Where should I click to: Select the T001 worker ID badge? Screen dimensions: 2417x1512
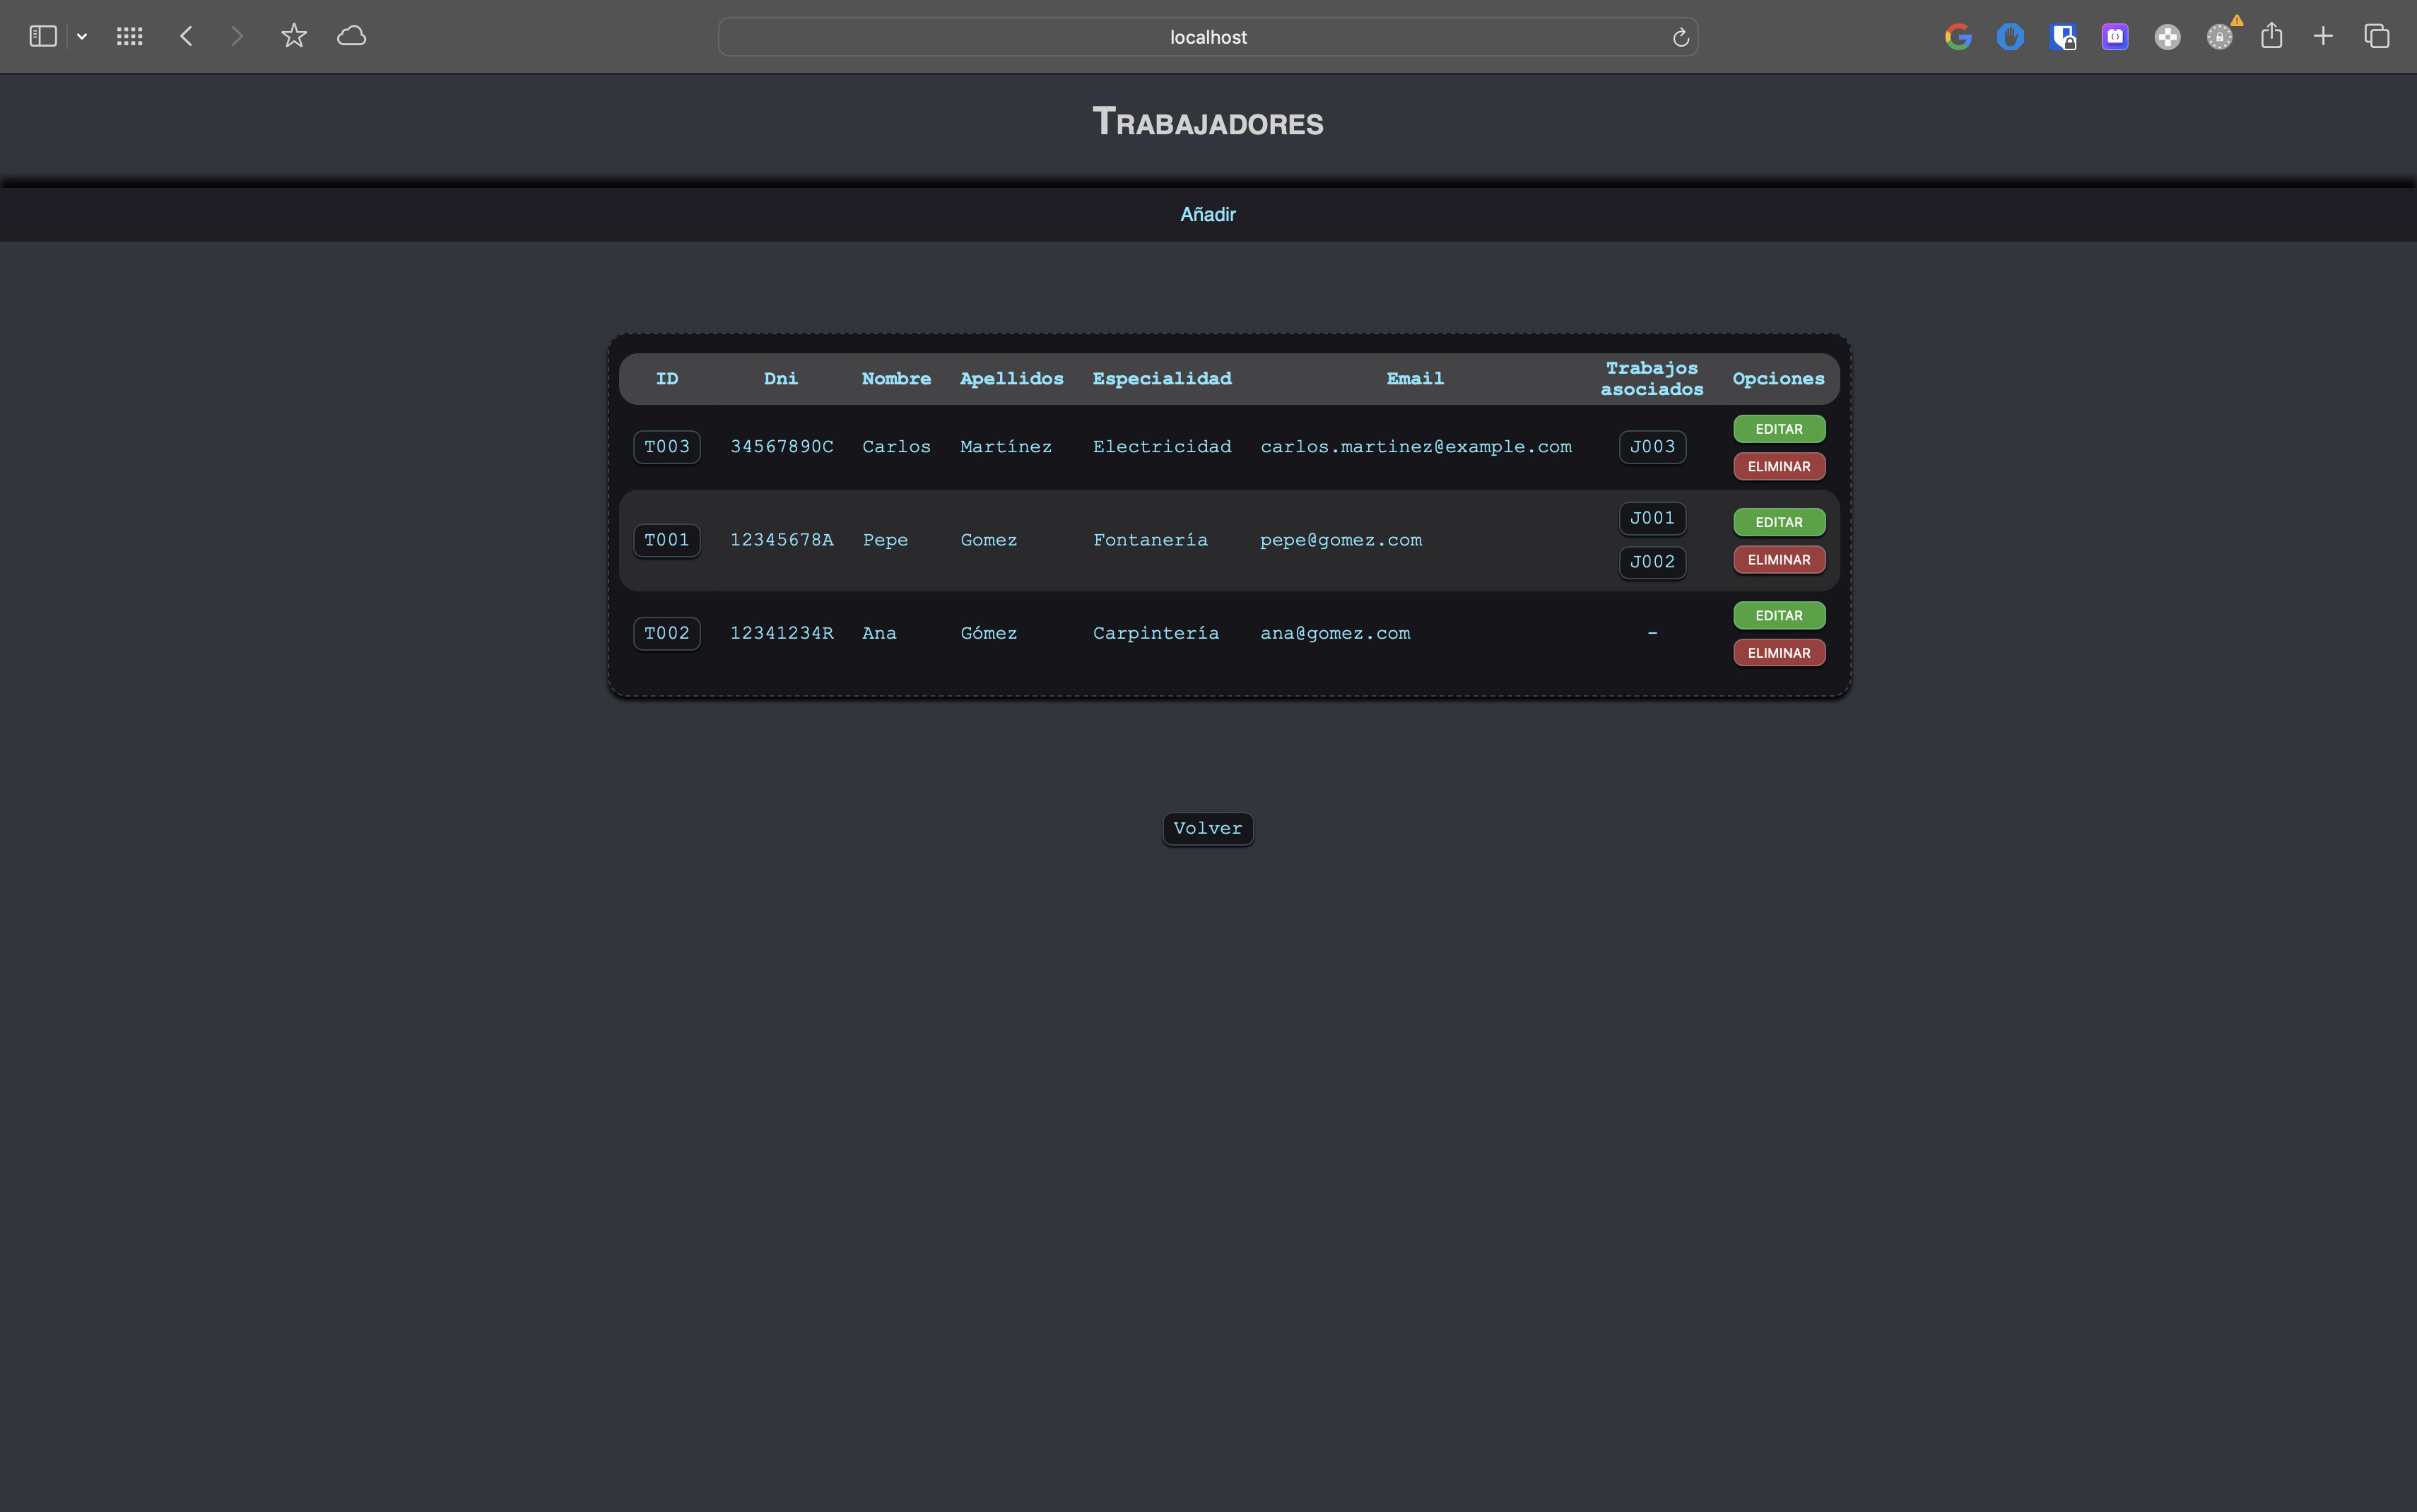pyautogui.click(x=666, y=540)
